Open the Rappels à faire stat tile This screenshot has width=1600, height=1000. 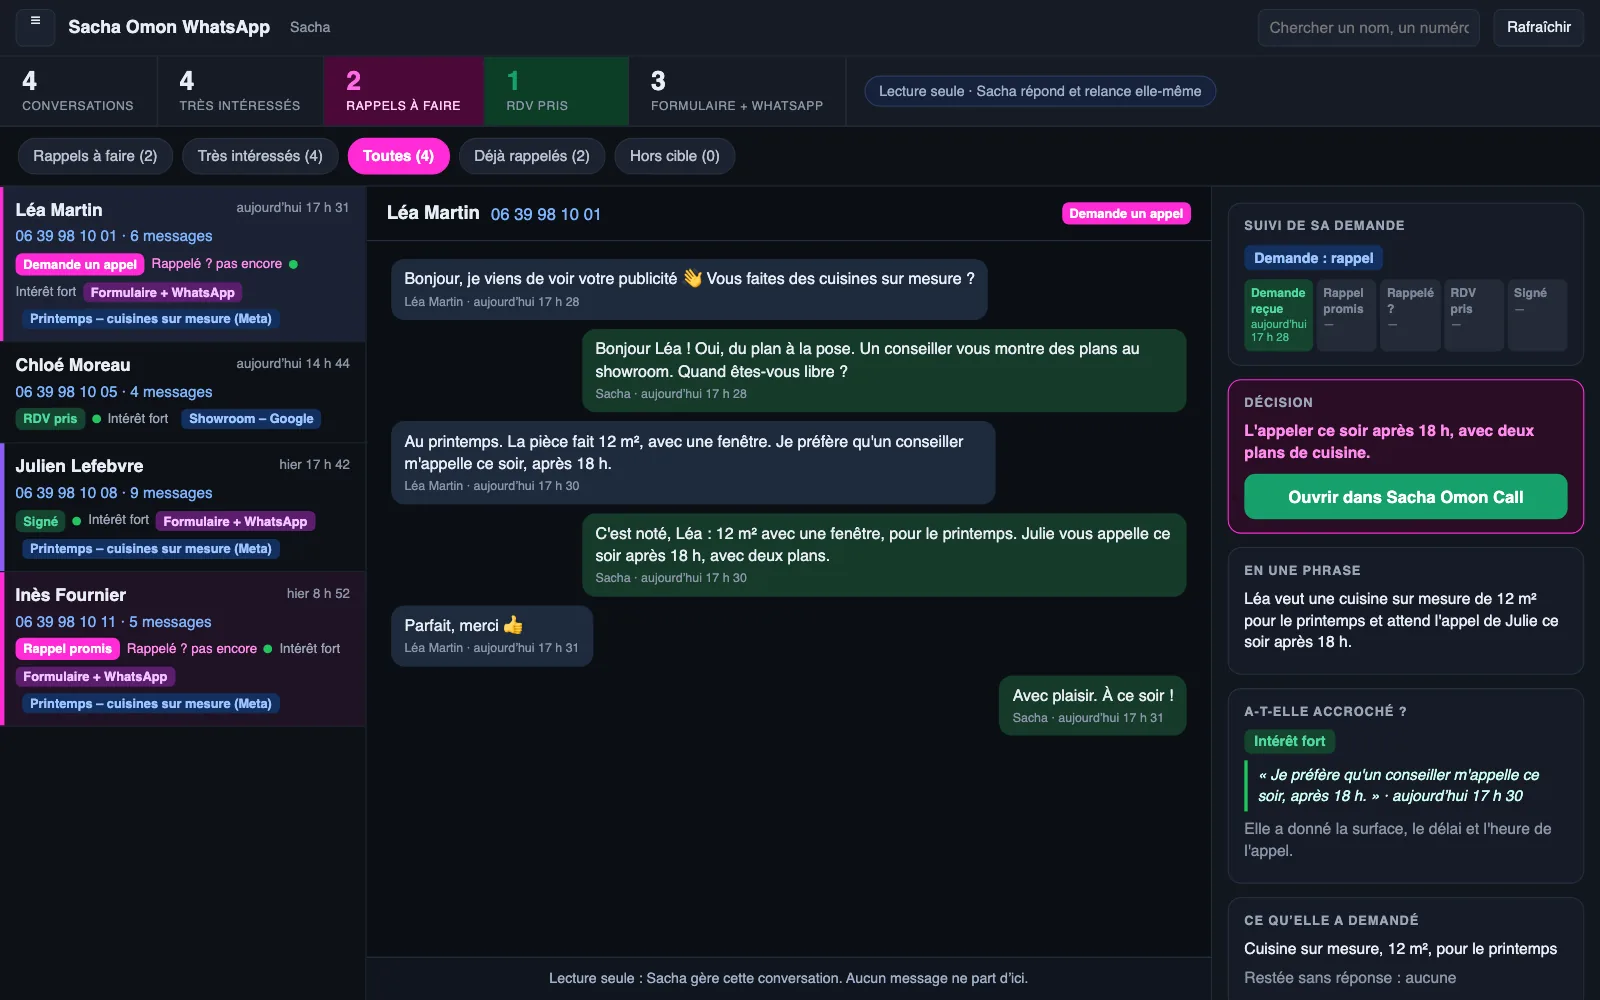point(403,91)
